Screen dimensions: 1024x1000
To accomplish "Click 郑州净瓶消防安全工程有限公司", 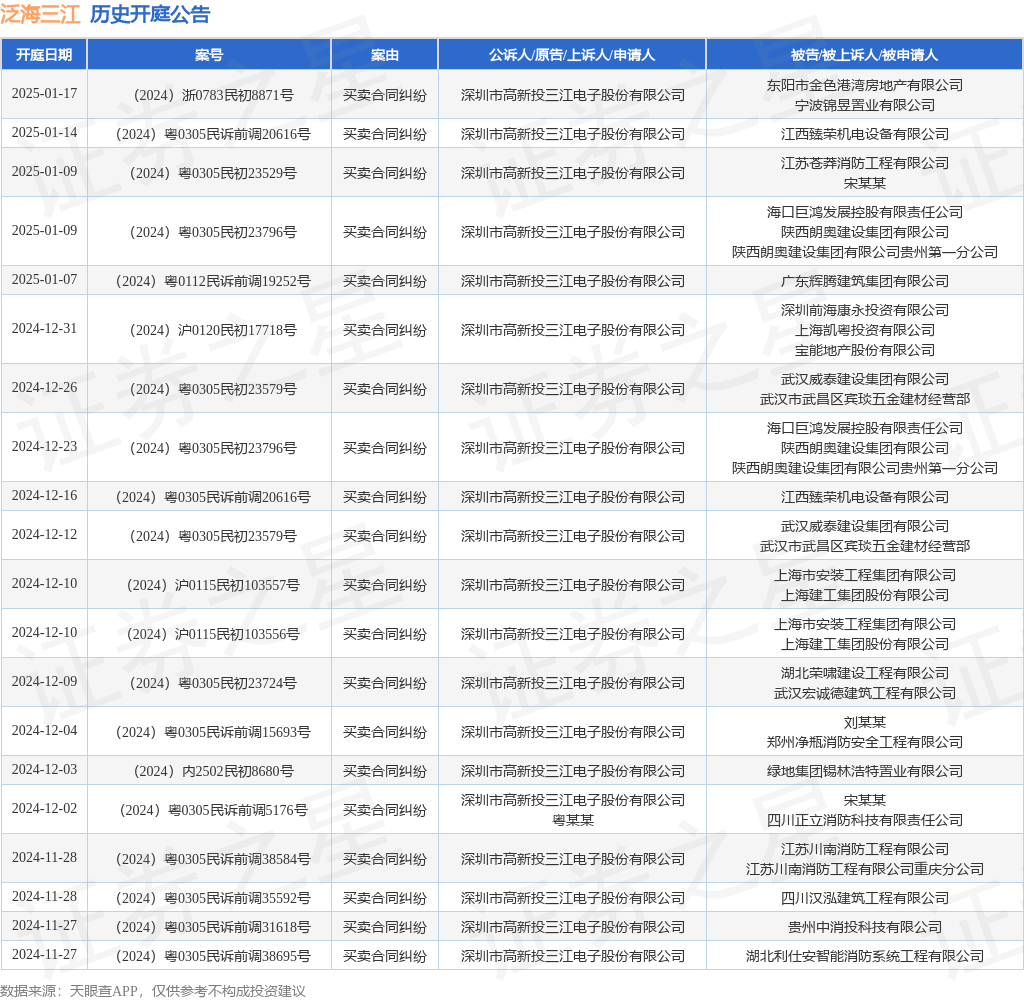I will pyautogui.click(x=865, y=743).
